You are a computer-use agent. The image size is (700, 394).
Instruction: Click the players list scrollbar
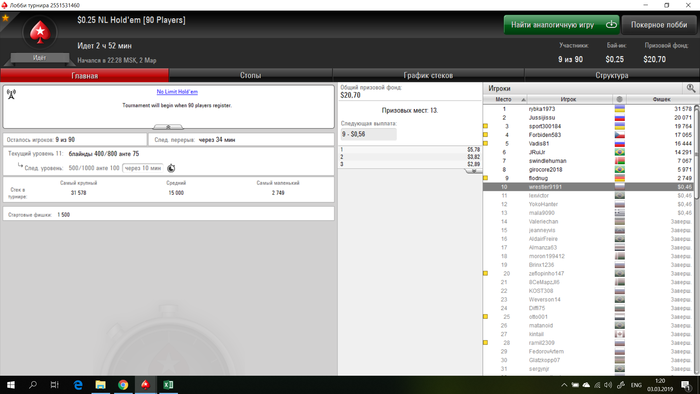pyautogui.click(x=697, y=152)
